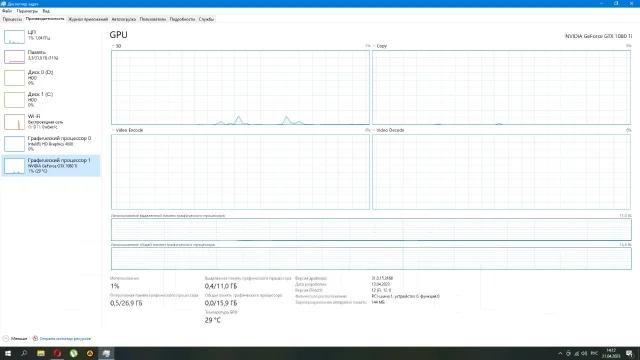Click the 0,5/26,9 ГБ GPU memory value
Image resolution: width=640 pixels, height=360 pixels.
[126, 303]
